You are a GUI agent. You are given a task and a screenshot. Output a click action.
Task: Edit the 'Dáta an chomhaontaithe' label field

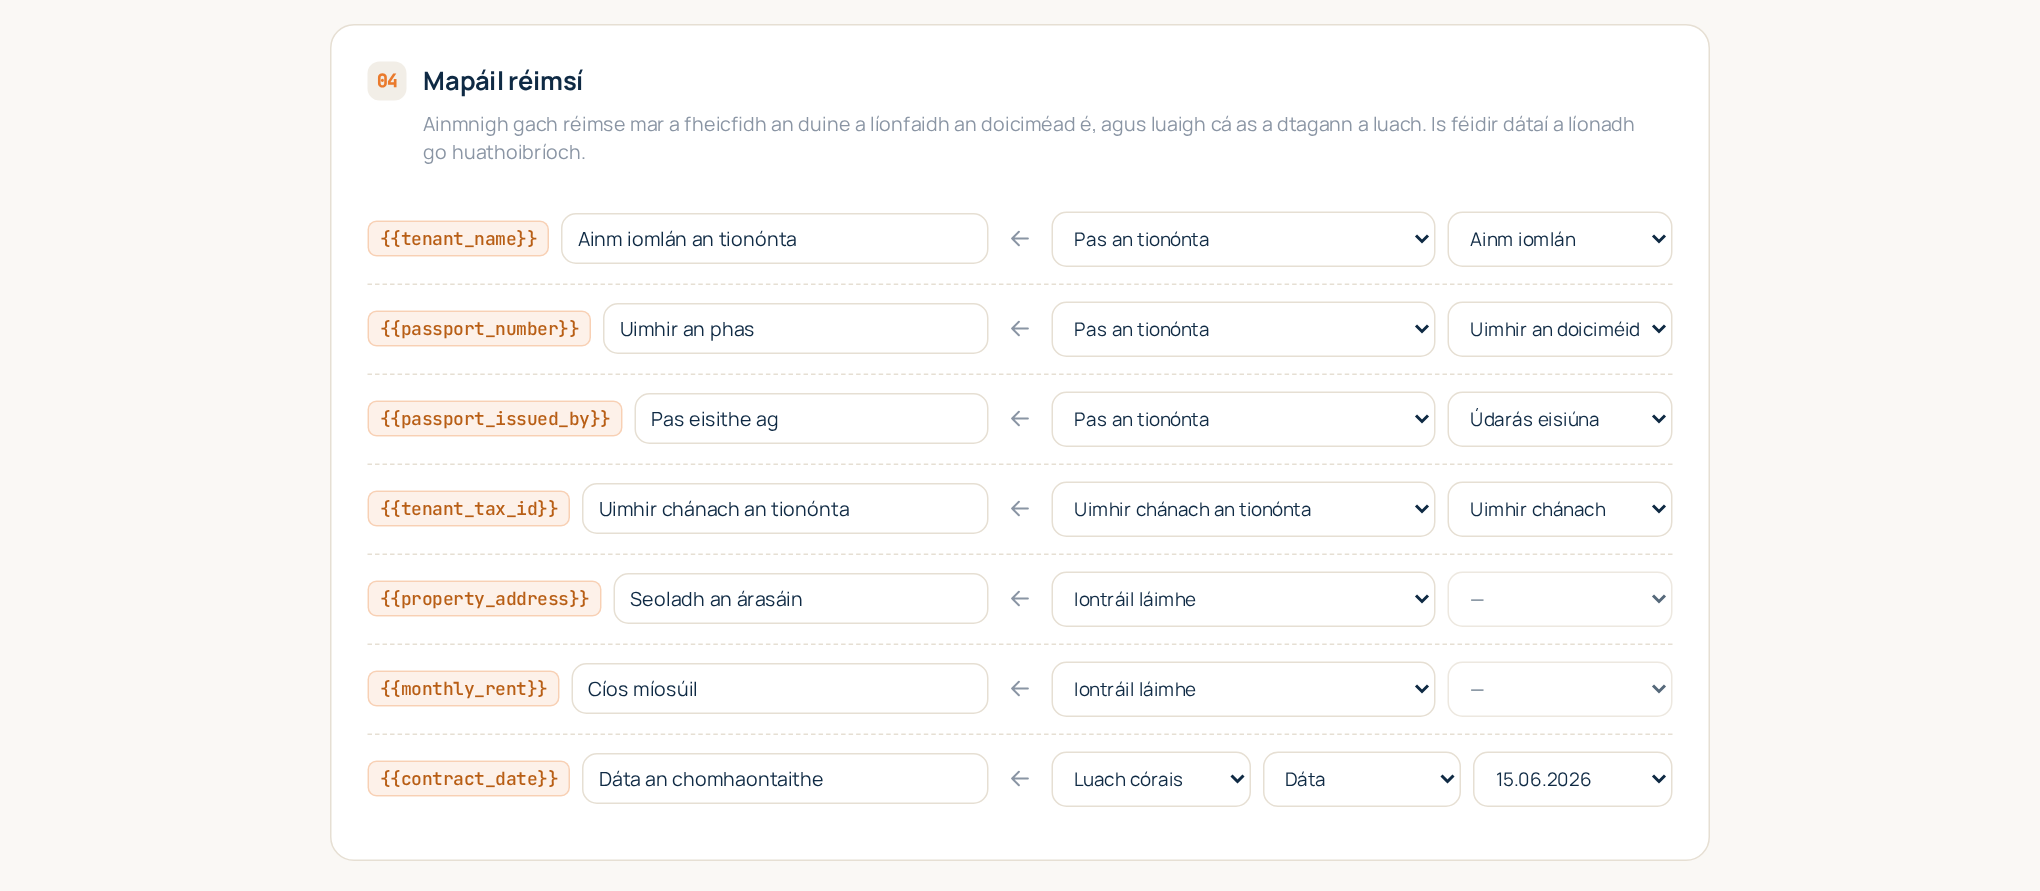(785, 779)
